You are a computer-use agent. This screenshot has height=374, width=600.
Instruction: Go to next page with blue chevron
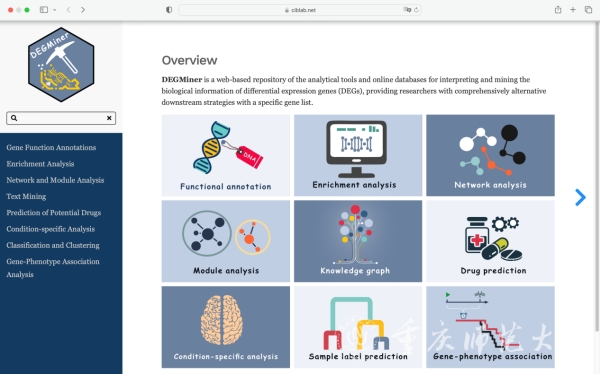point(580,198)
